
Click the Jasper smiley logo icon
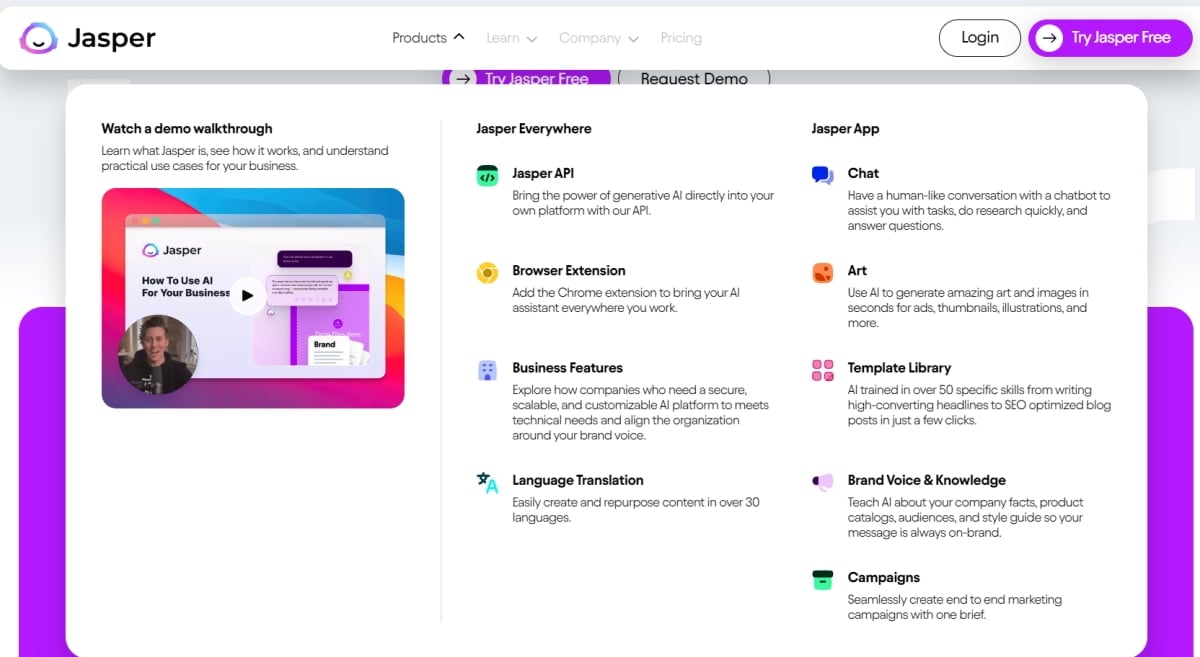(x=39, y=38)
